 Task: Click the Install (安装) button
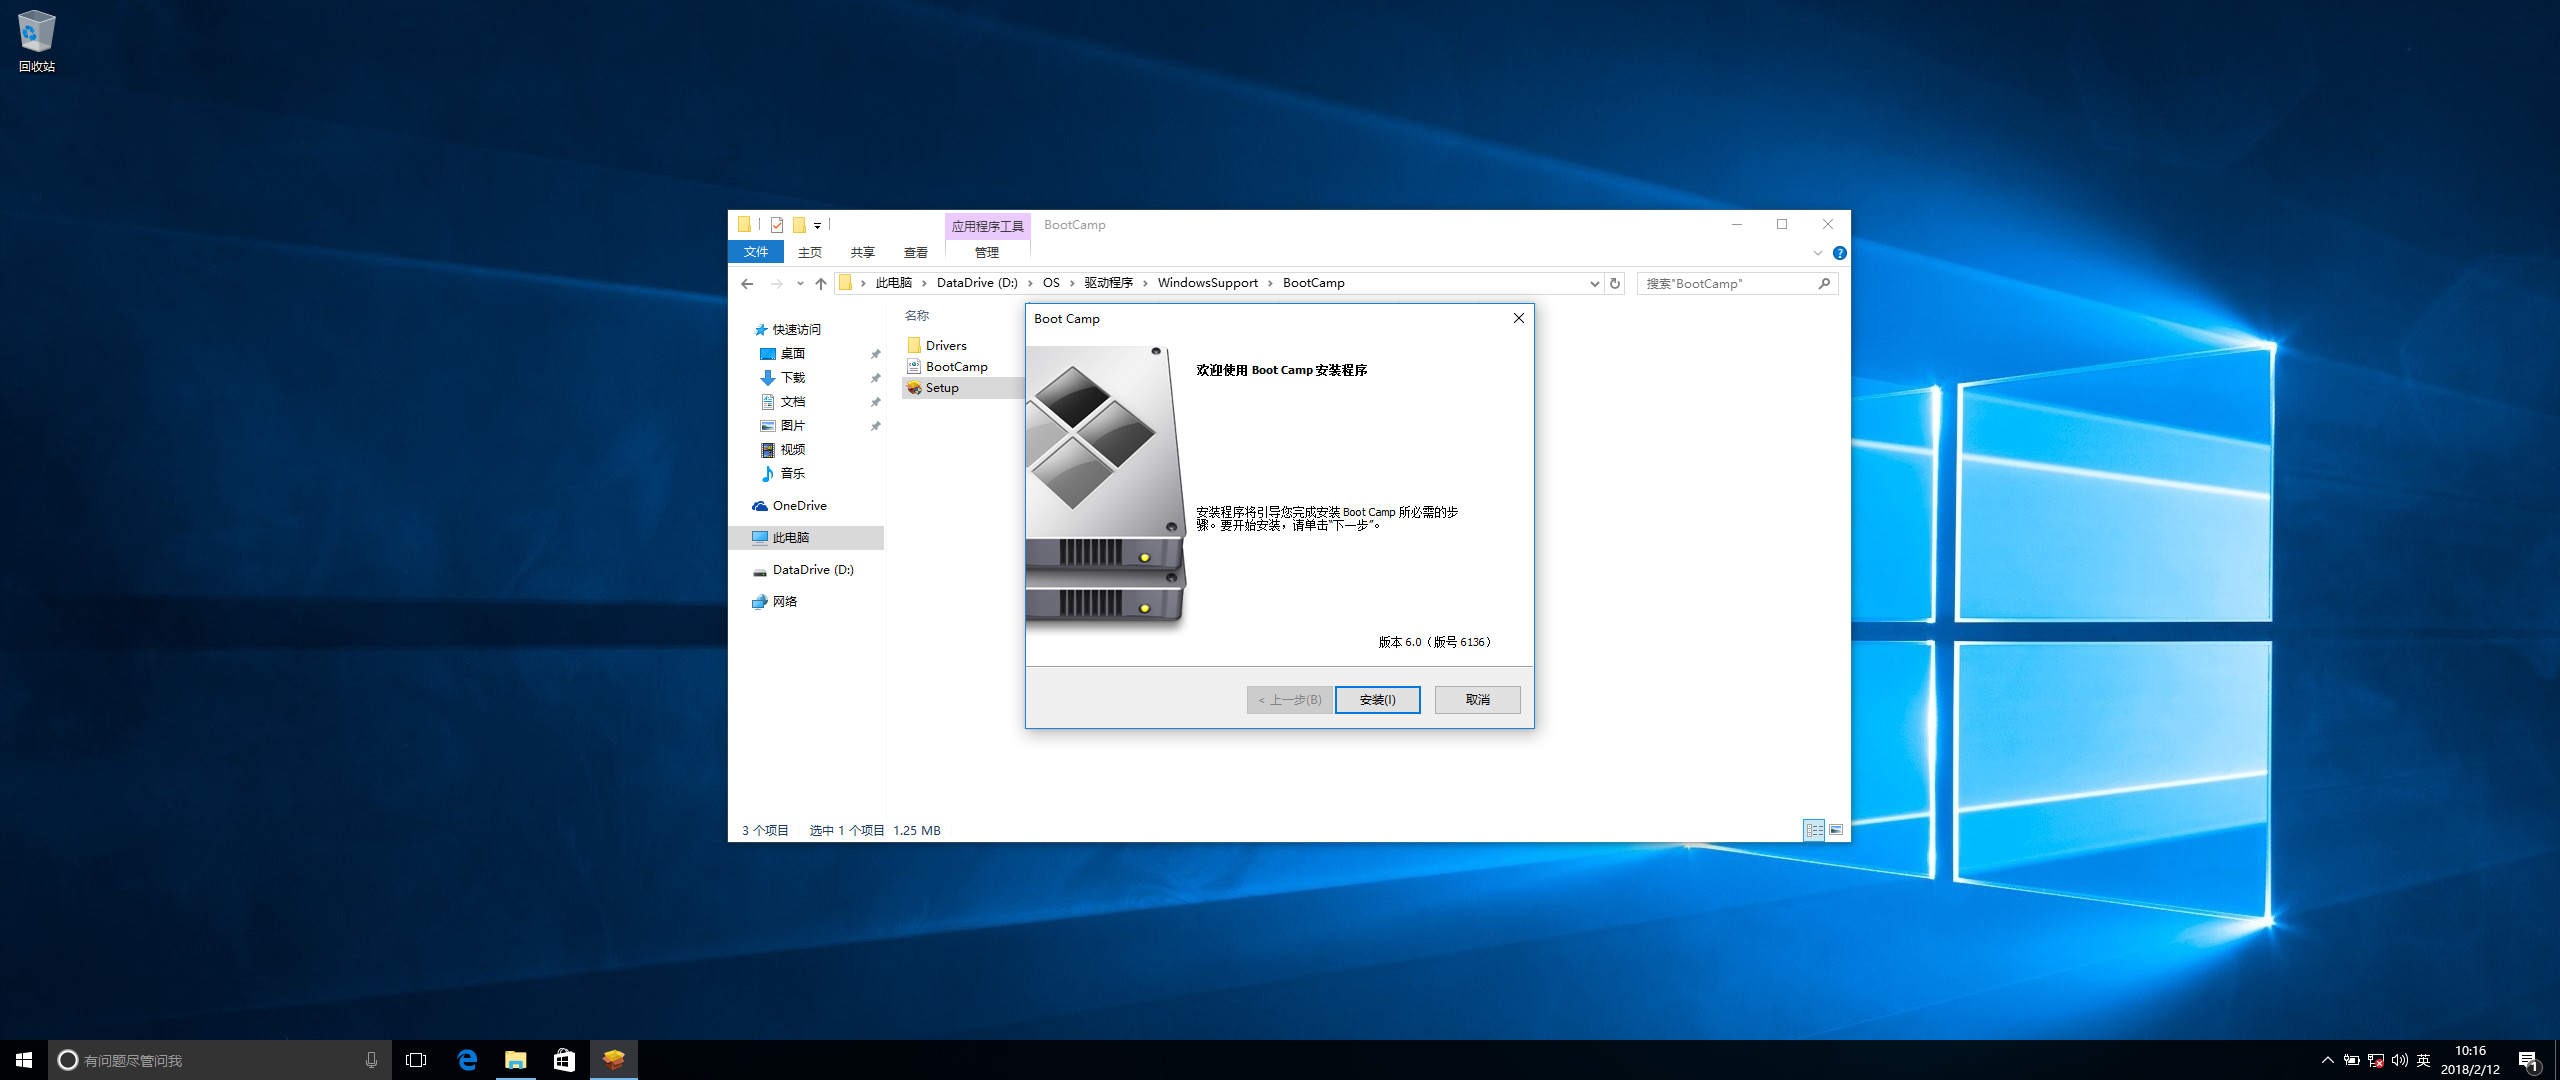(x=1377, y=700)
